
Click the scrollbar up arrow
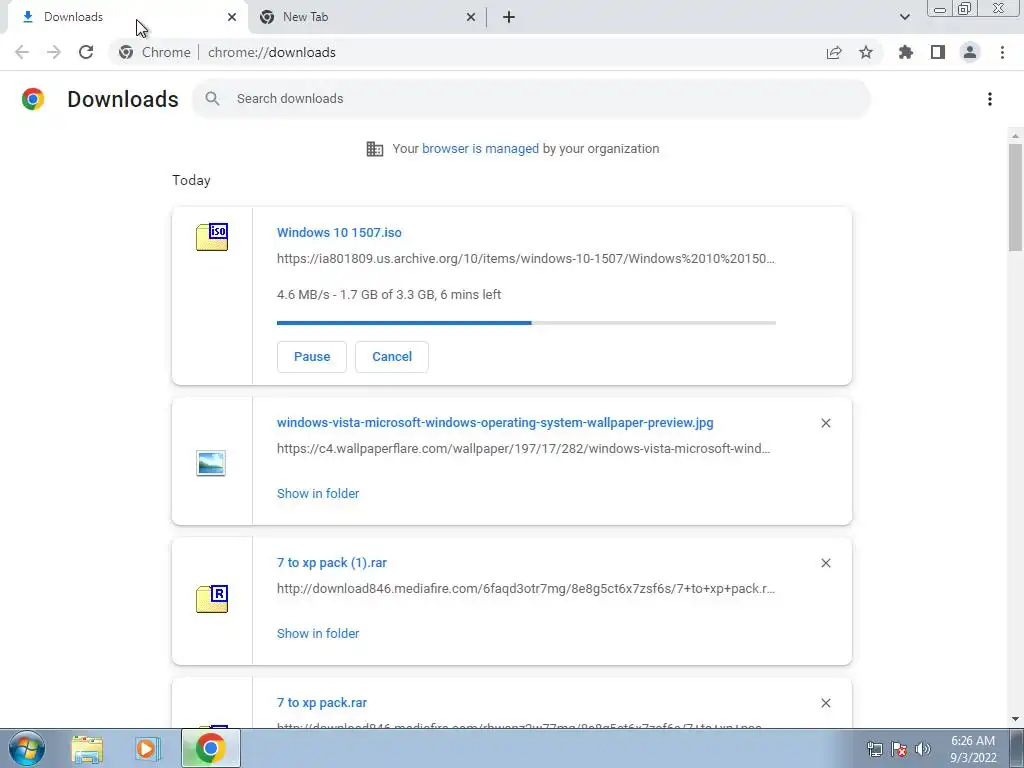pyautogui.click(x=1015, y=136)
